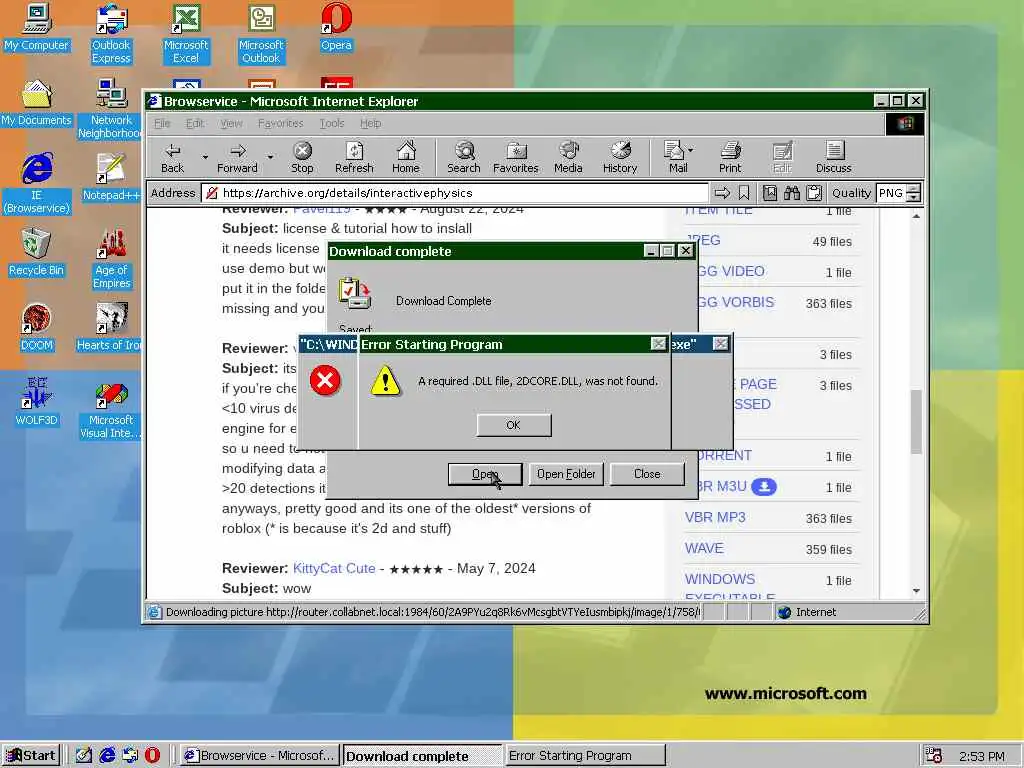Expand the Back button history dropdown arrow
Screen dimensions: 1024x768
[x=205, y=157]
